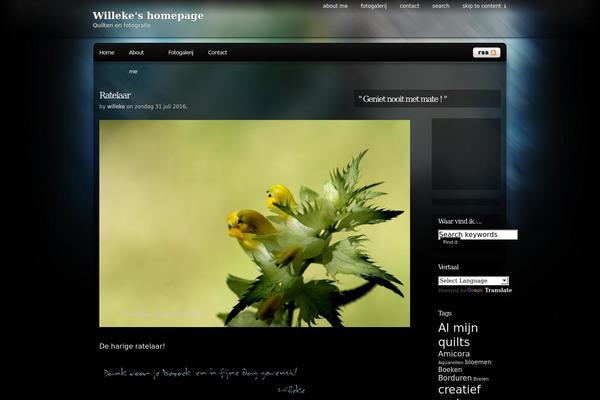Click top 'fotogalerij' link

coord(374,6)
